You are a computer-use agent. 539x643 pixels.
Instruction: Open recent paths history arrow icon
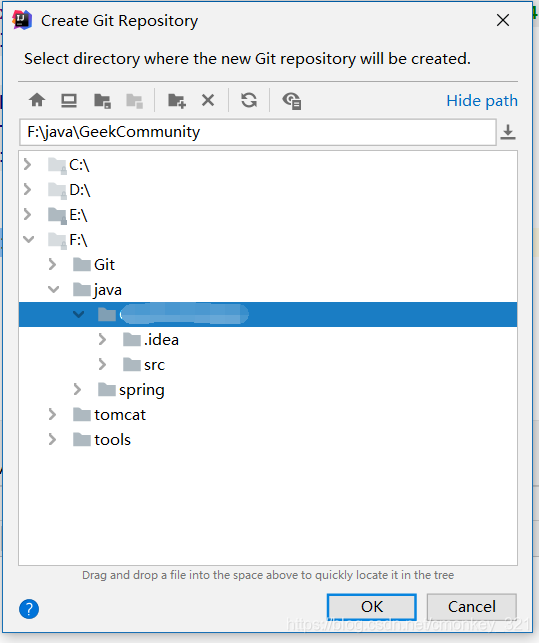(508, 132)
